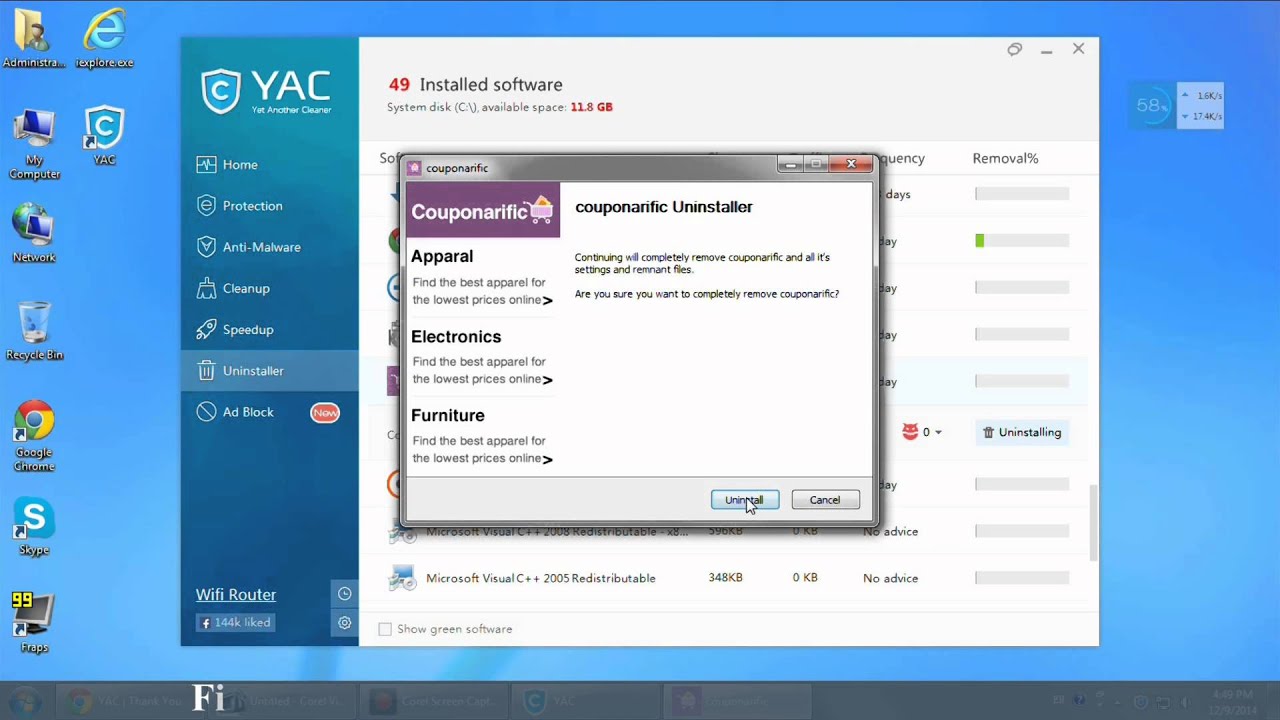1280x720 pixels.
Task: Click the Microsoft Visual C++ 2005 program icon
Action: point(402,578)
